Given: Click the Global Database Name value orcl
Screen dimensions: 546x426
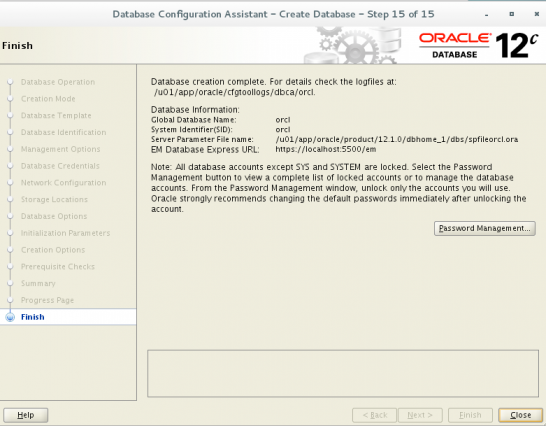Looking at the screenshot, I should click(283, 120).
